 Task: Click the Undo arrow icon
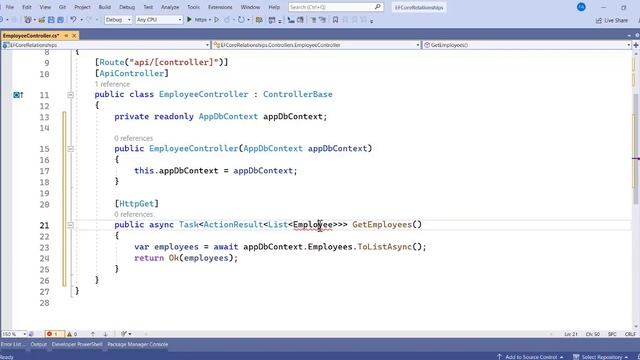pyautogui.click(x=73, y=20)
